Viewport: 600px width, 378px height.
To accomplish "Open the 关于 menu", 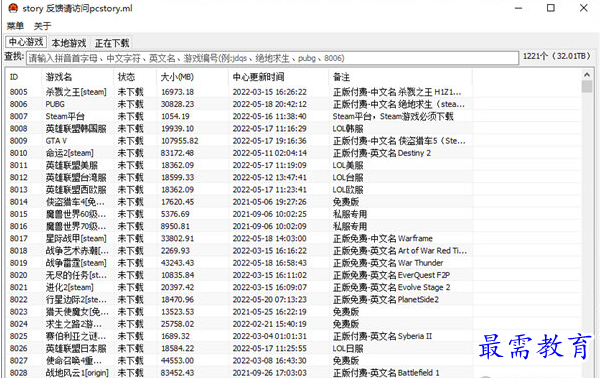I will pyautogui.click(x=42, y=26).
